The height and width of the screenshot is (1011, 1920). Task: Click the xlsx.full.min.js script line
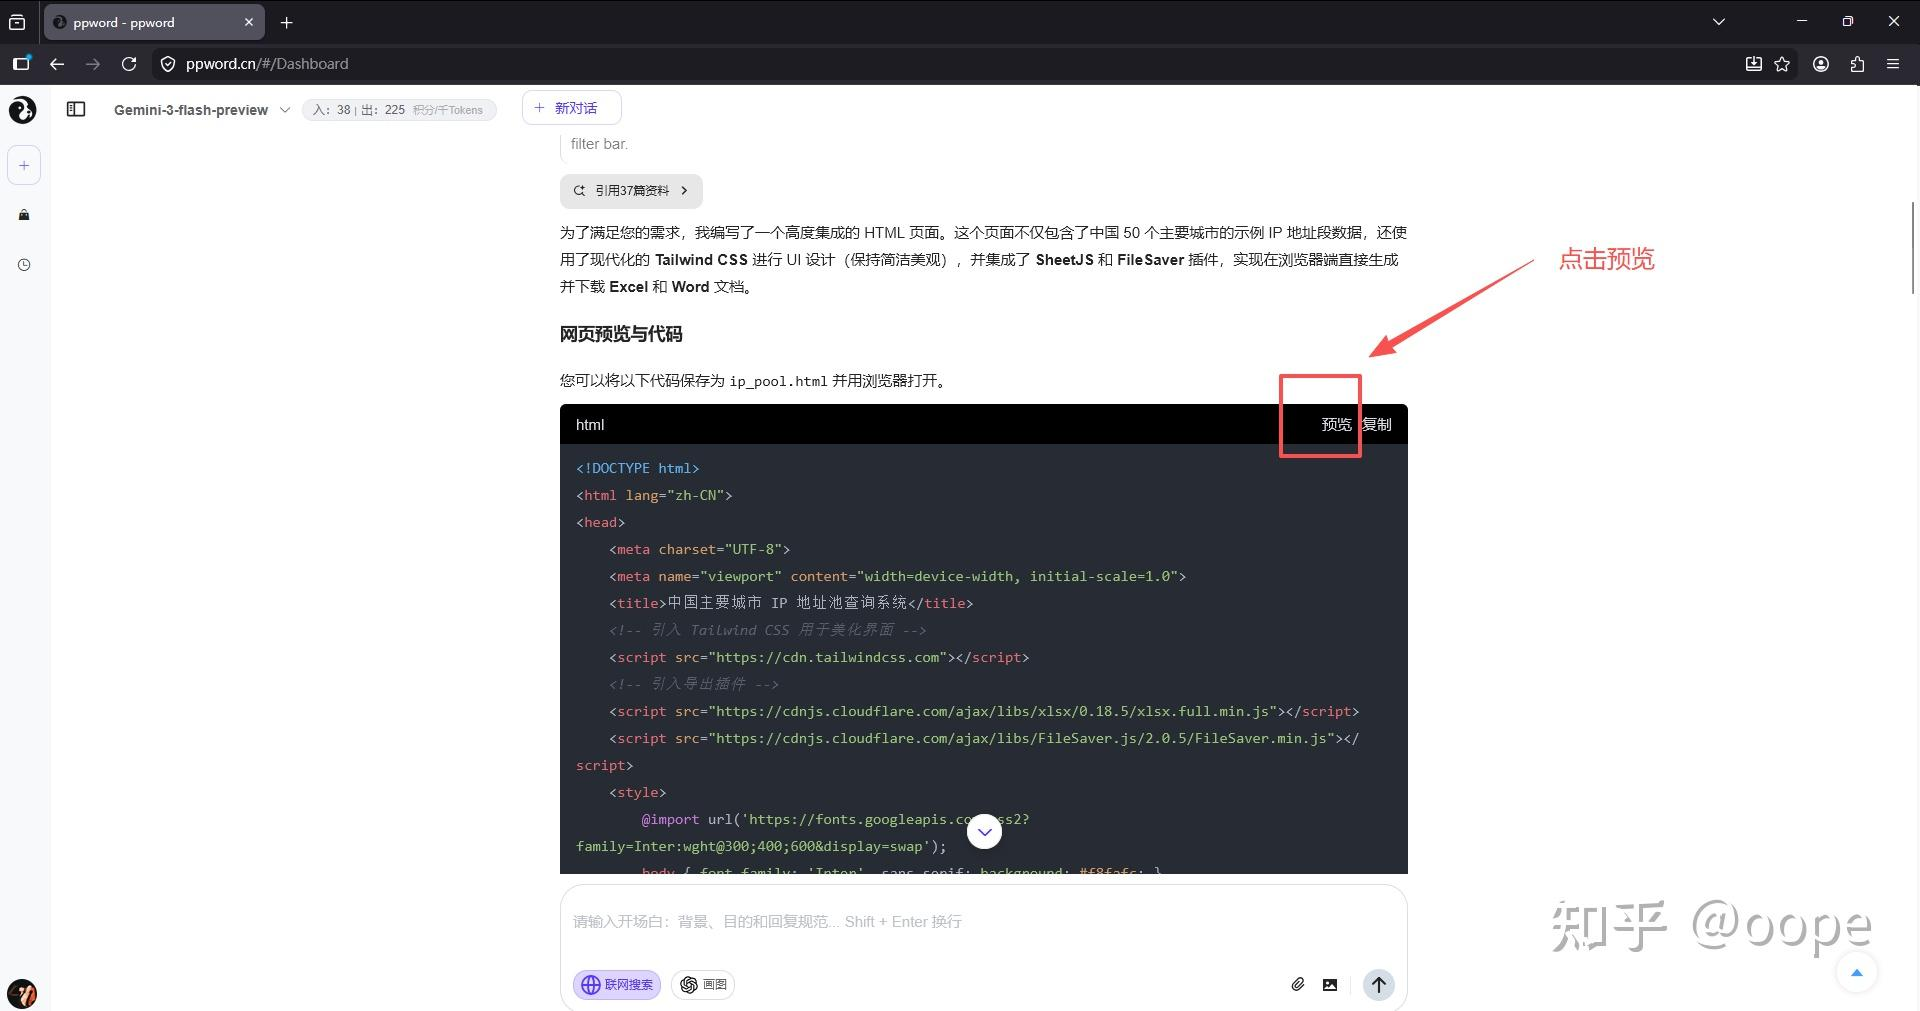[x=984, y=711]
